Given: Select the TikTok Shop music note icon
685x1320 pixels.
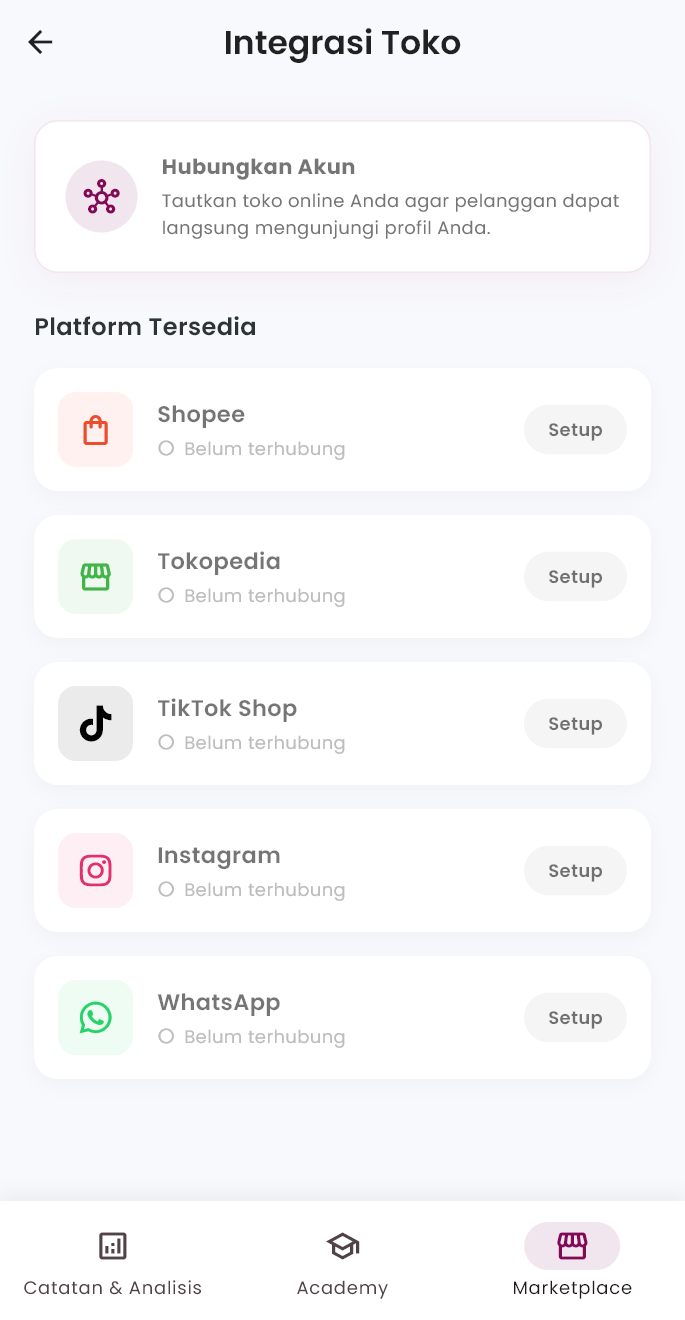Looking at the screenshot, I should pos(95,723).
